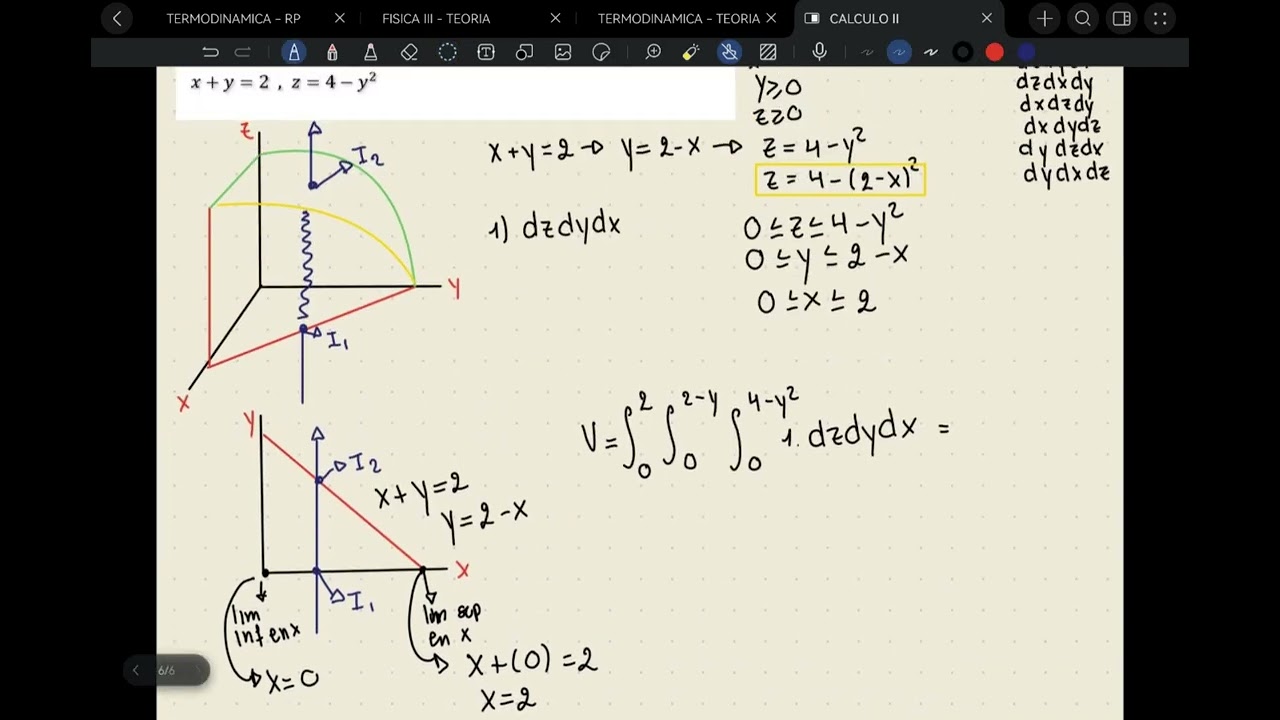The width and height of the screenshot is (1280, 720).
Task: Click the typed text x + y = 2, z = 4 − y²
Action: 283,82
